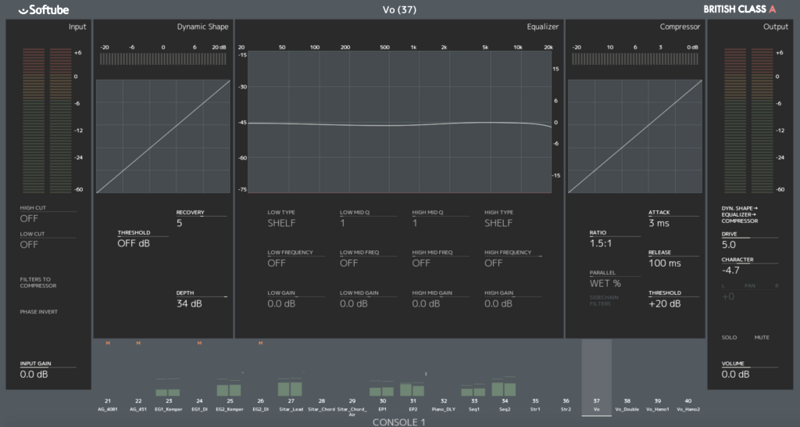This screenshot has height=427, width=800.
Task: Select channel 23 EG1_Kemper
Action: pos(169,405)
